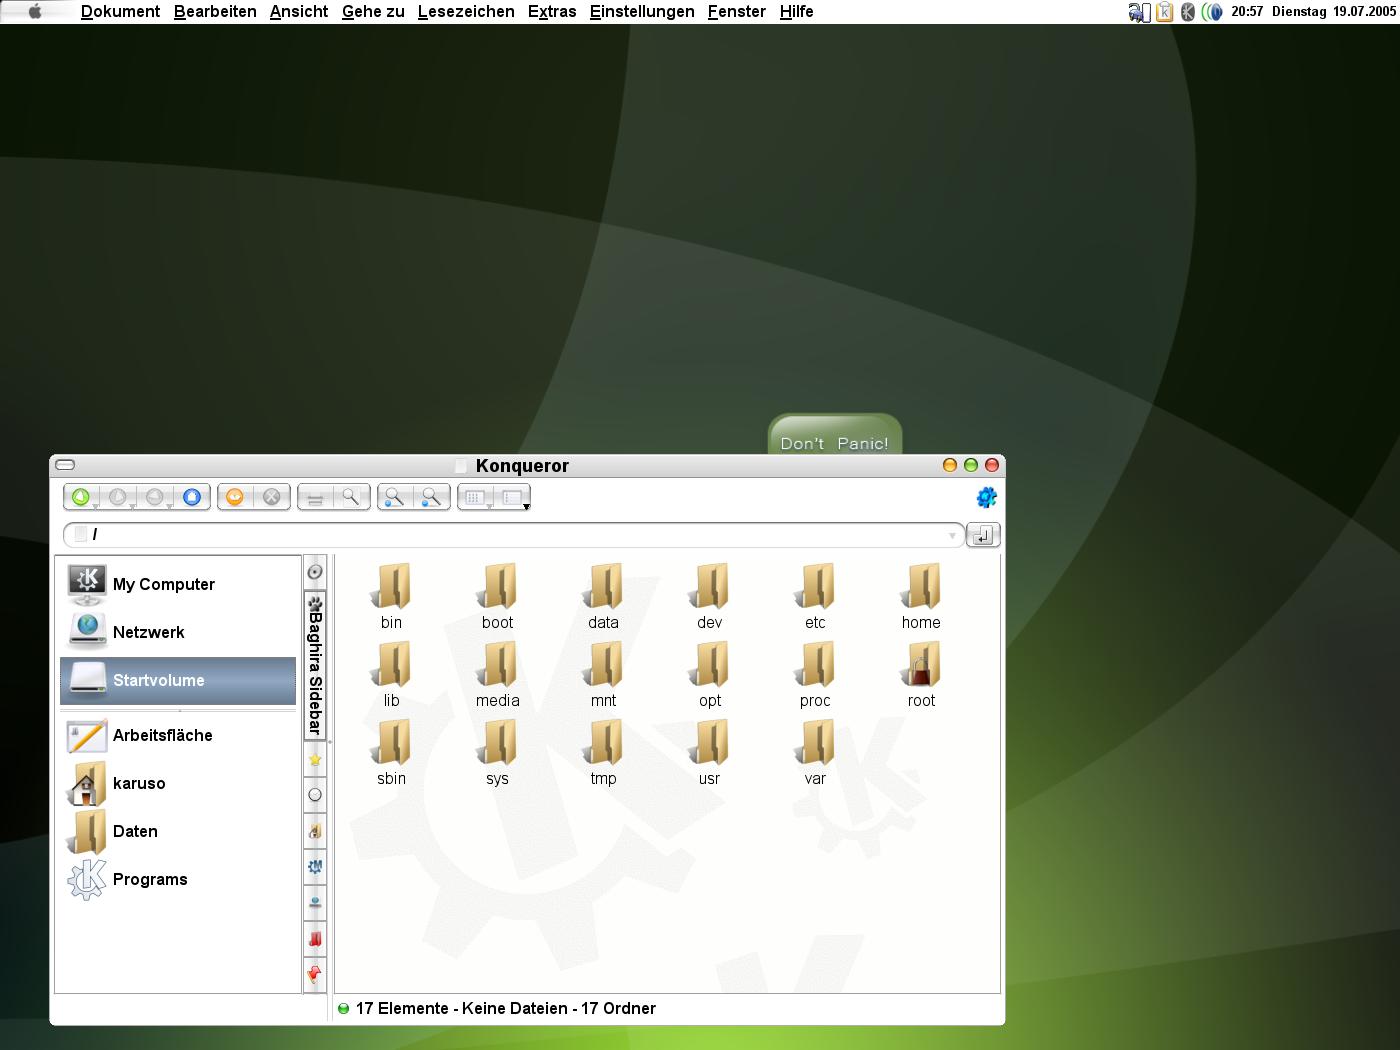Image resolution: width=1400 pixels, height=1050 pixels.
Task: Open Programs in the sidebar
Action: [x=178, y=879]
